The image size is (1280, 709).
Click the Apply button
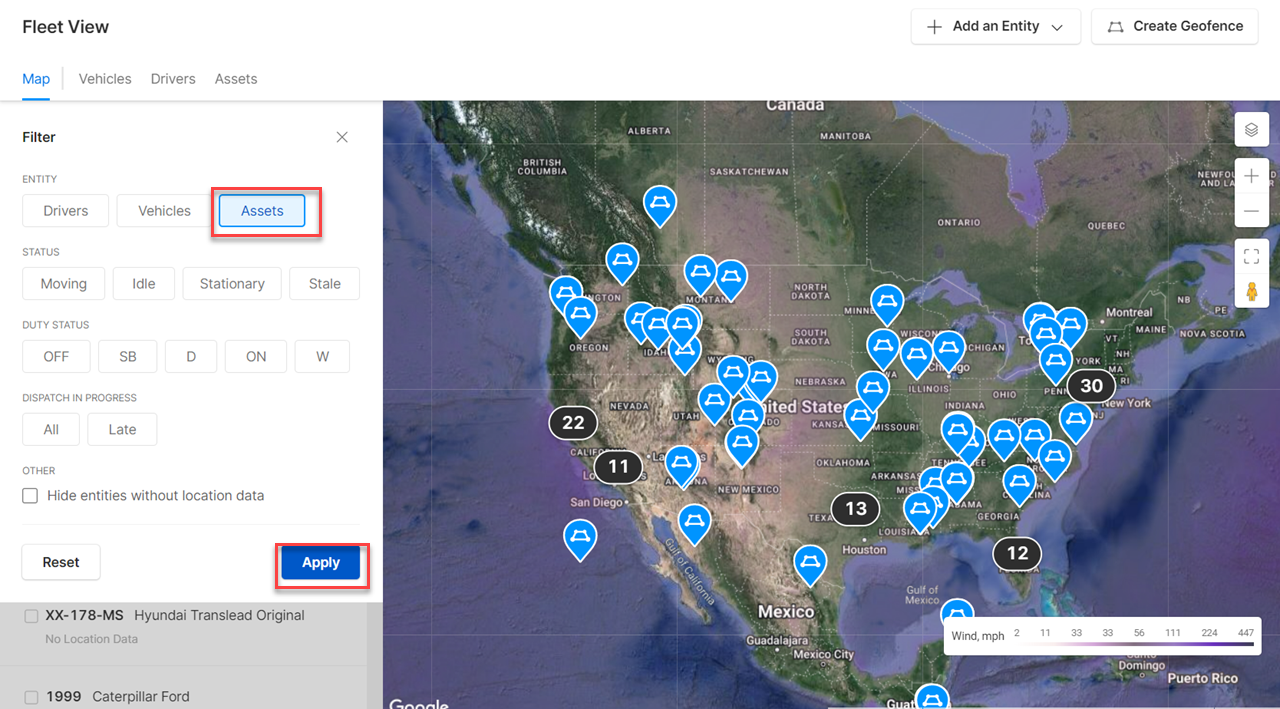pos(321,562)
